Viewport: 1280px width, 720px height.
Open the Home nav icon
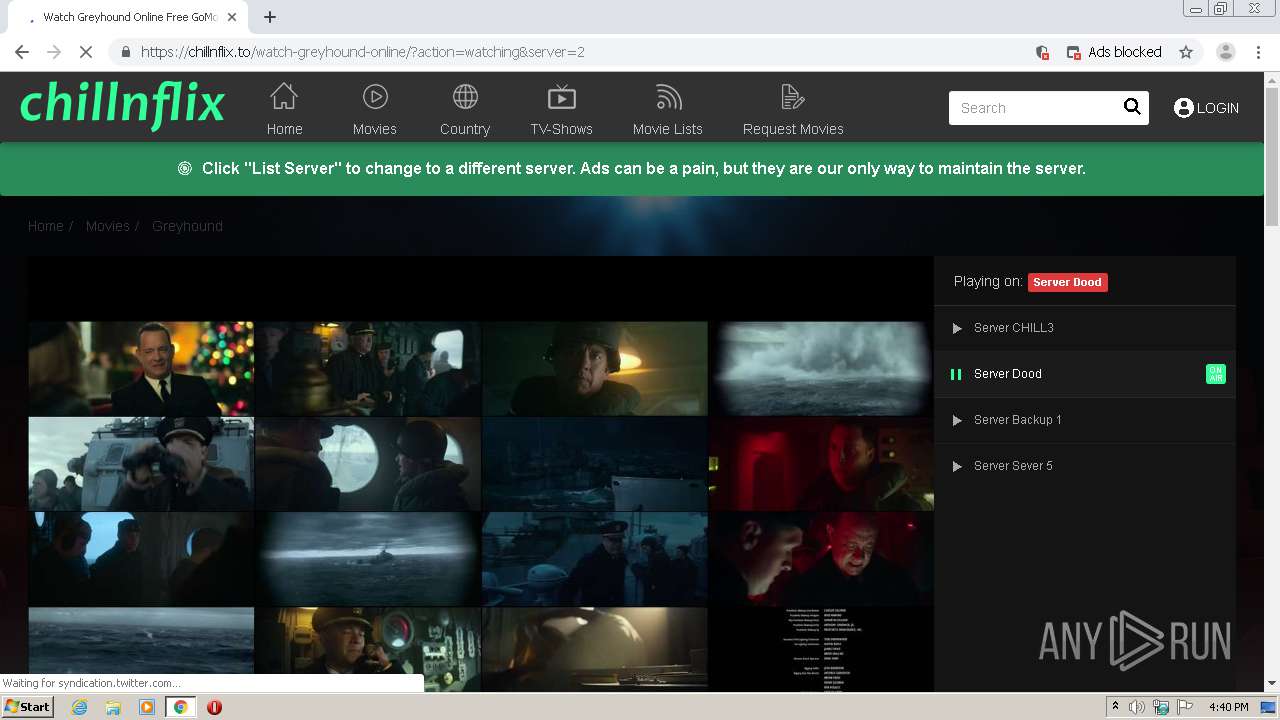tap(284, 97)
